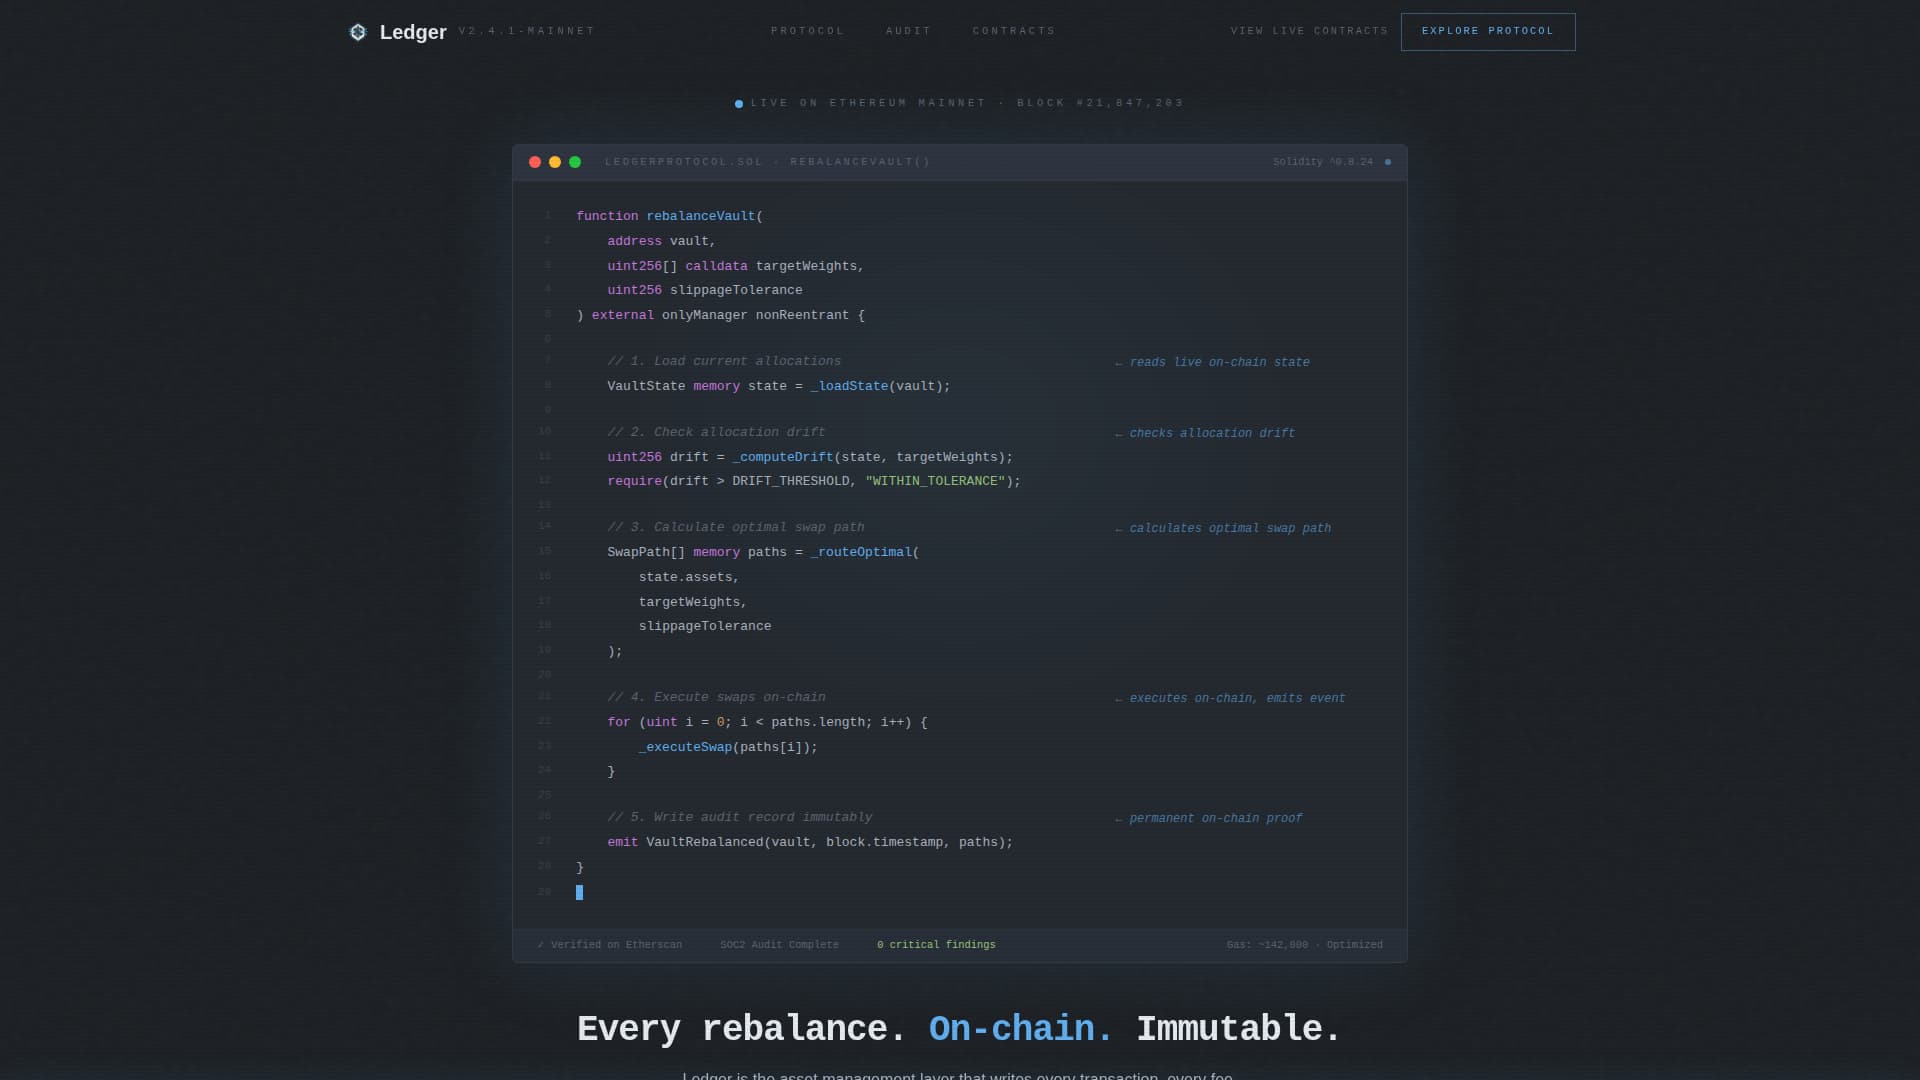Click the state.assets, argument line
The width and height of the screenshot is (1920, 1080).
(x=689, y=577)
